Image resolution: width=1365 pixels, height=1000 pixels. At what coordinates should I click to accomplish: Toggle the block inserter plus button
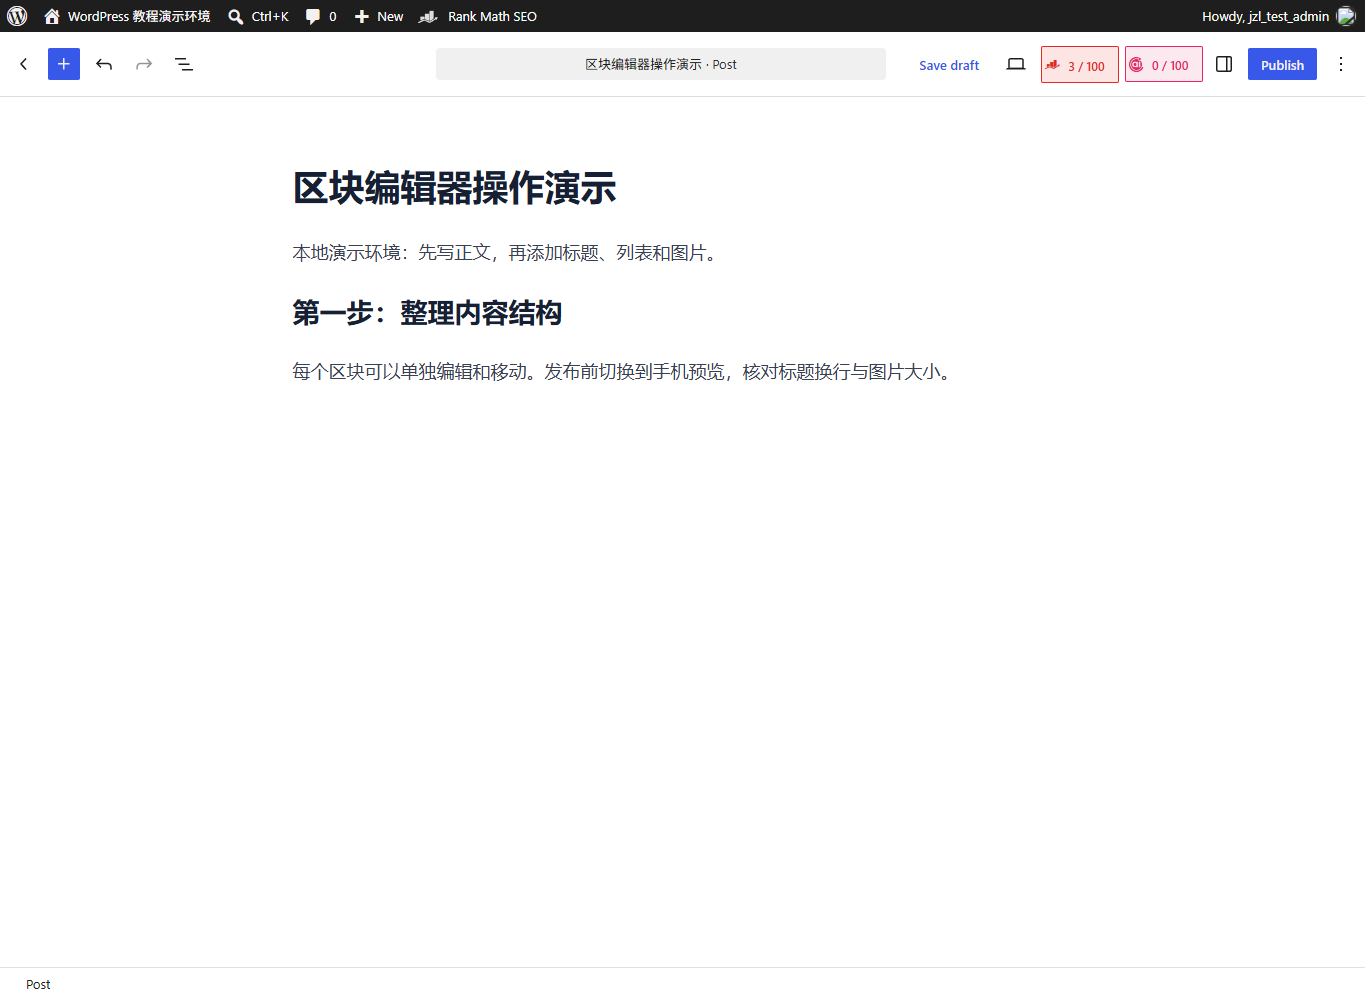(x=64, y=64)
